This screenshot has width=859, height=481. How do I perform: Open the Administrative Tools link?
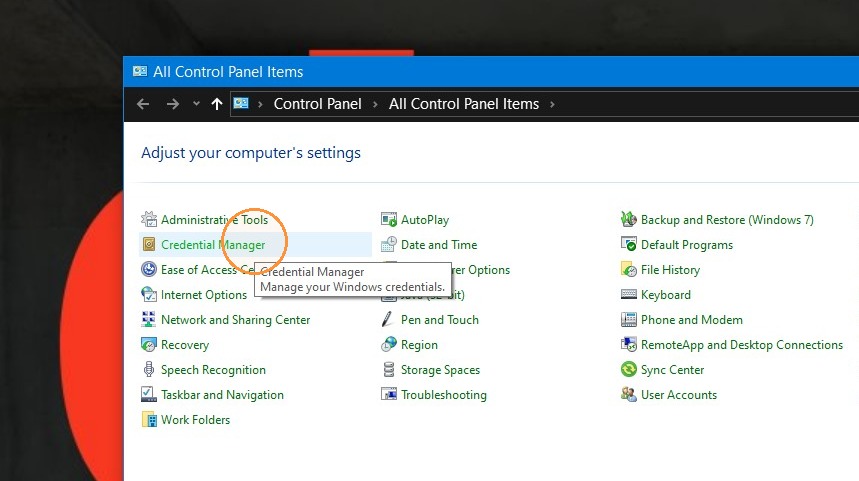214,220
